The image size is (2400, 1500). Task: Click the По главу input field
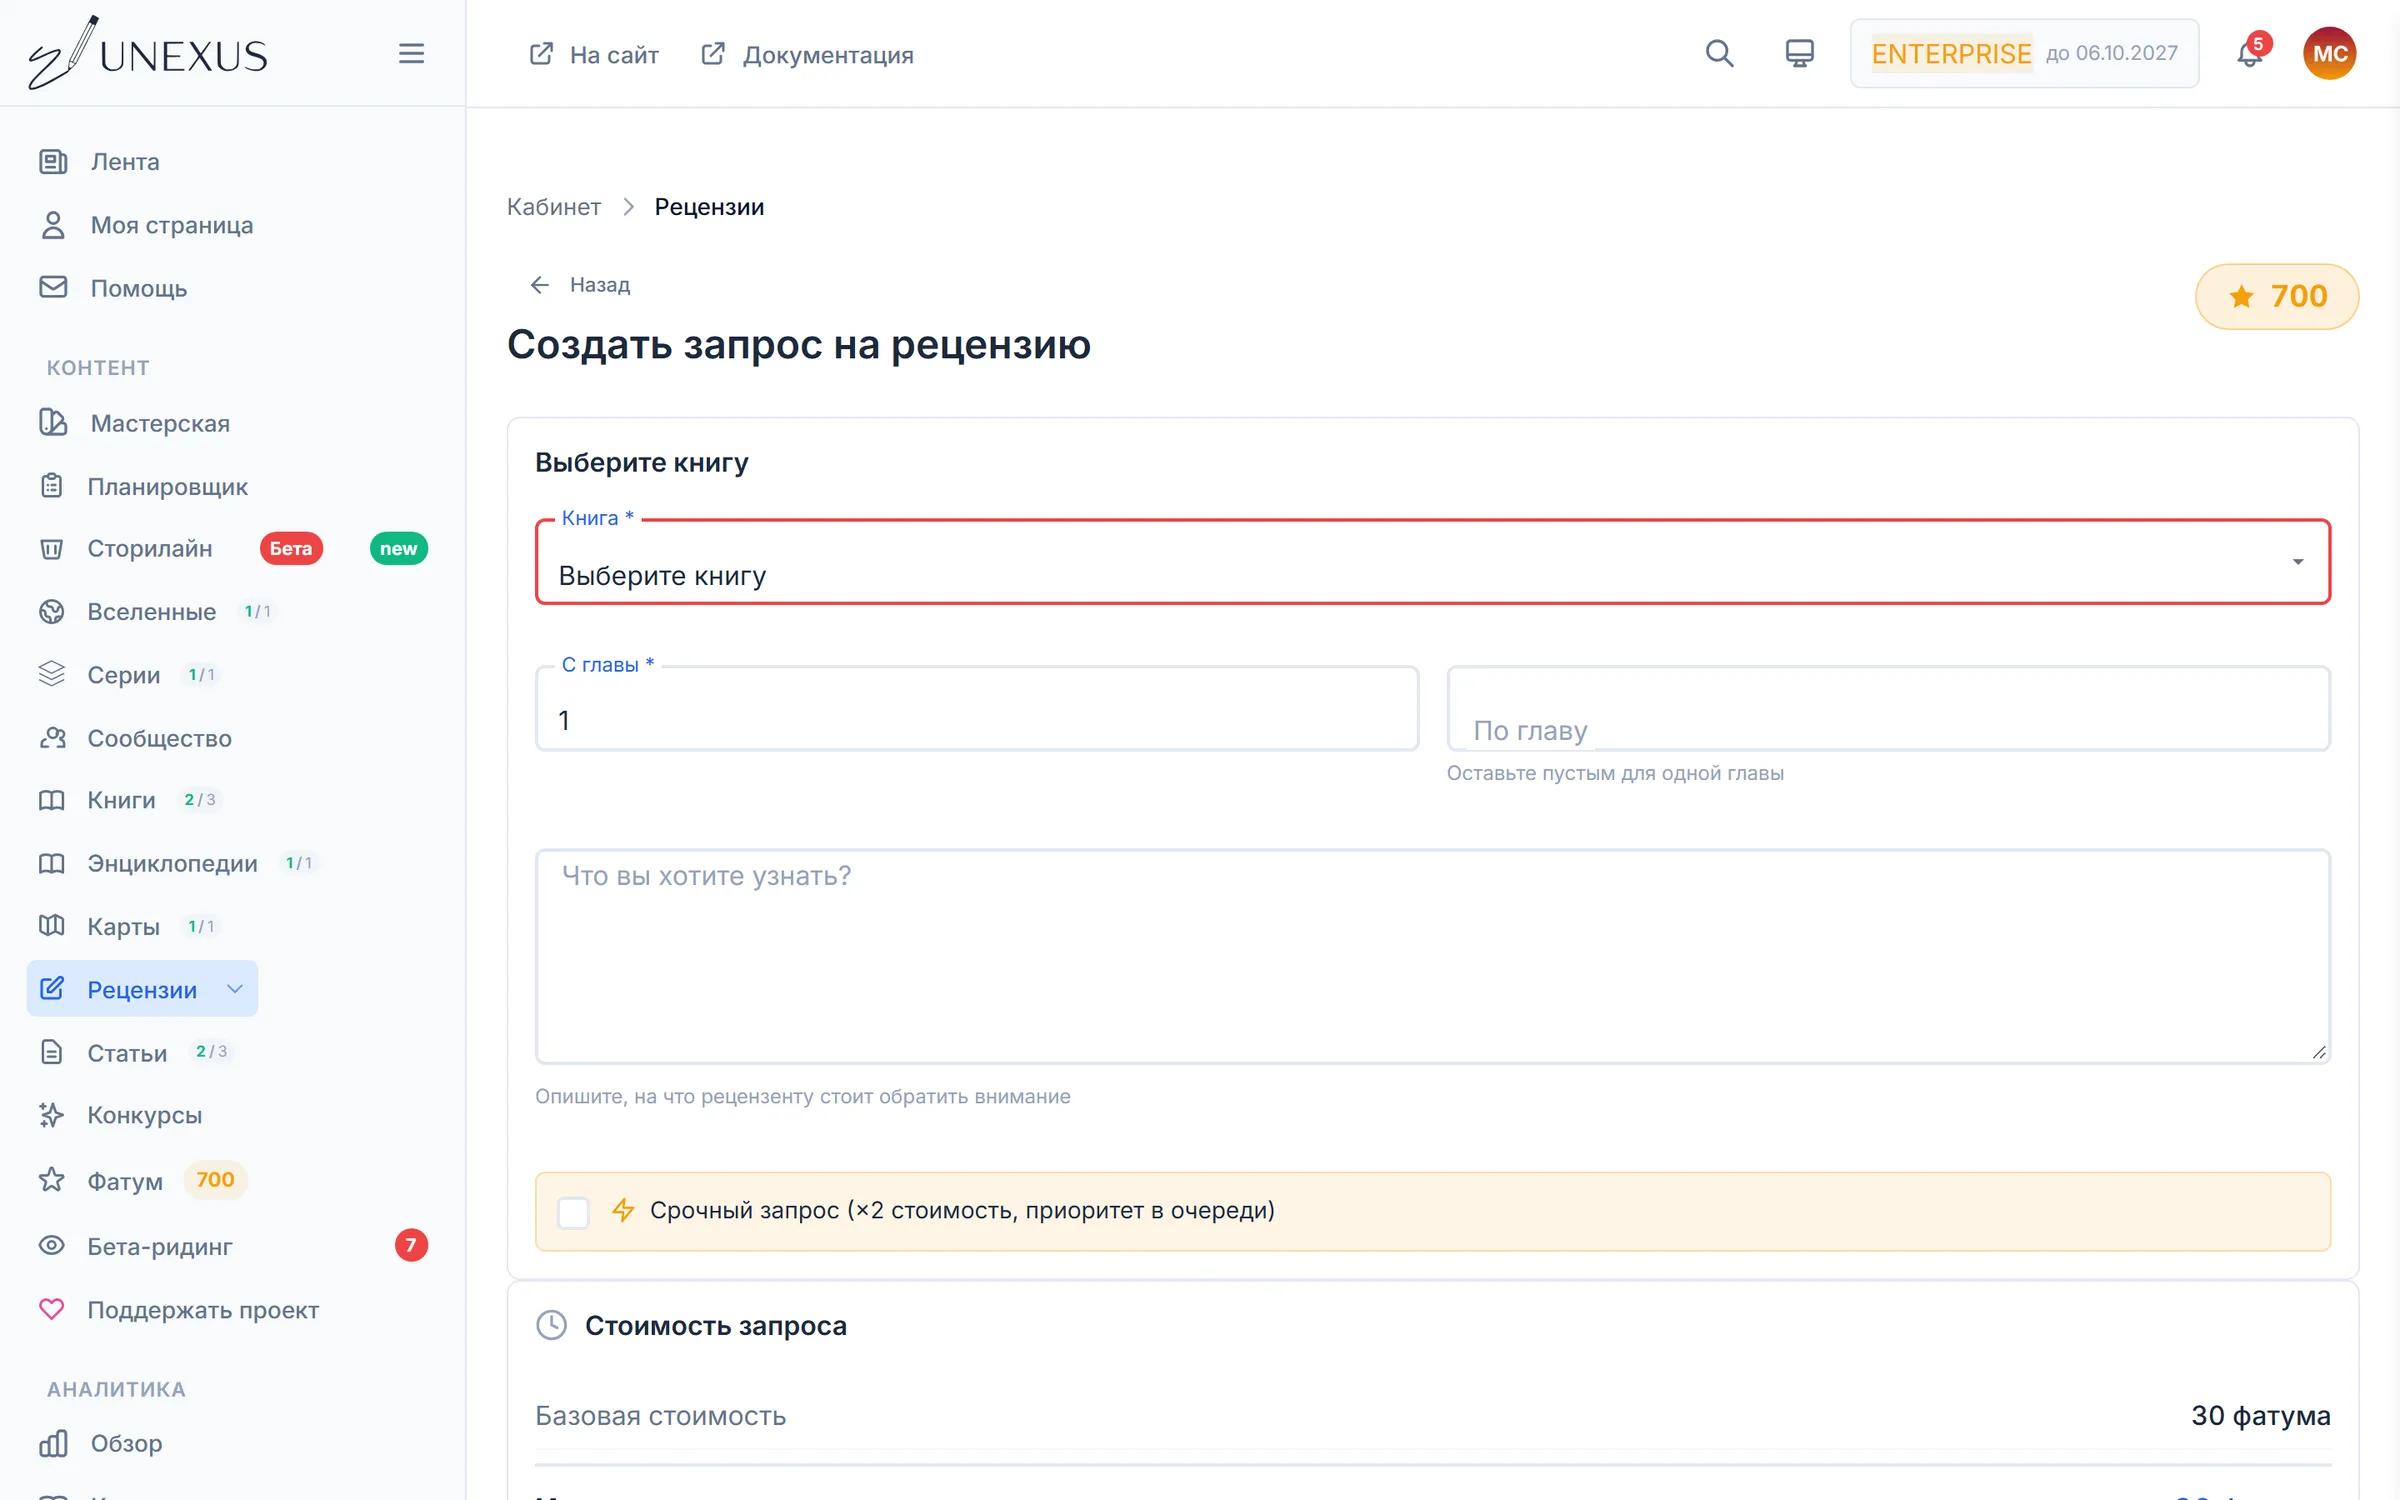coord(1888,708)
